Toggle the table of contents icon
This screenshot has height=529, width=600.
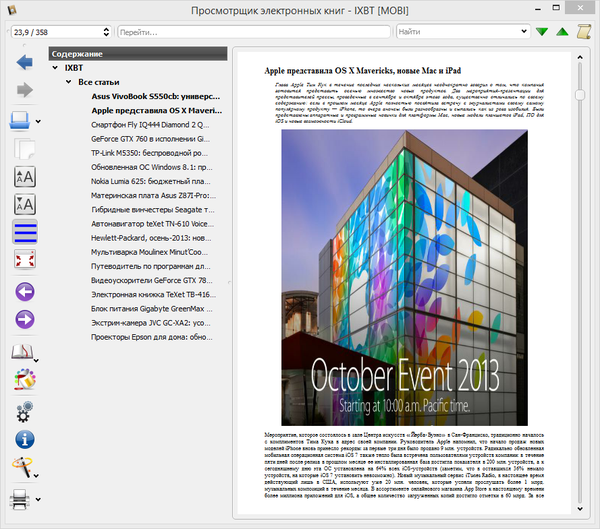pyautogui.click(x=25, y=232)
